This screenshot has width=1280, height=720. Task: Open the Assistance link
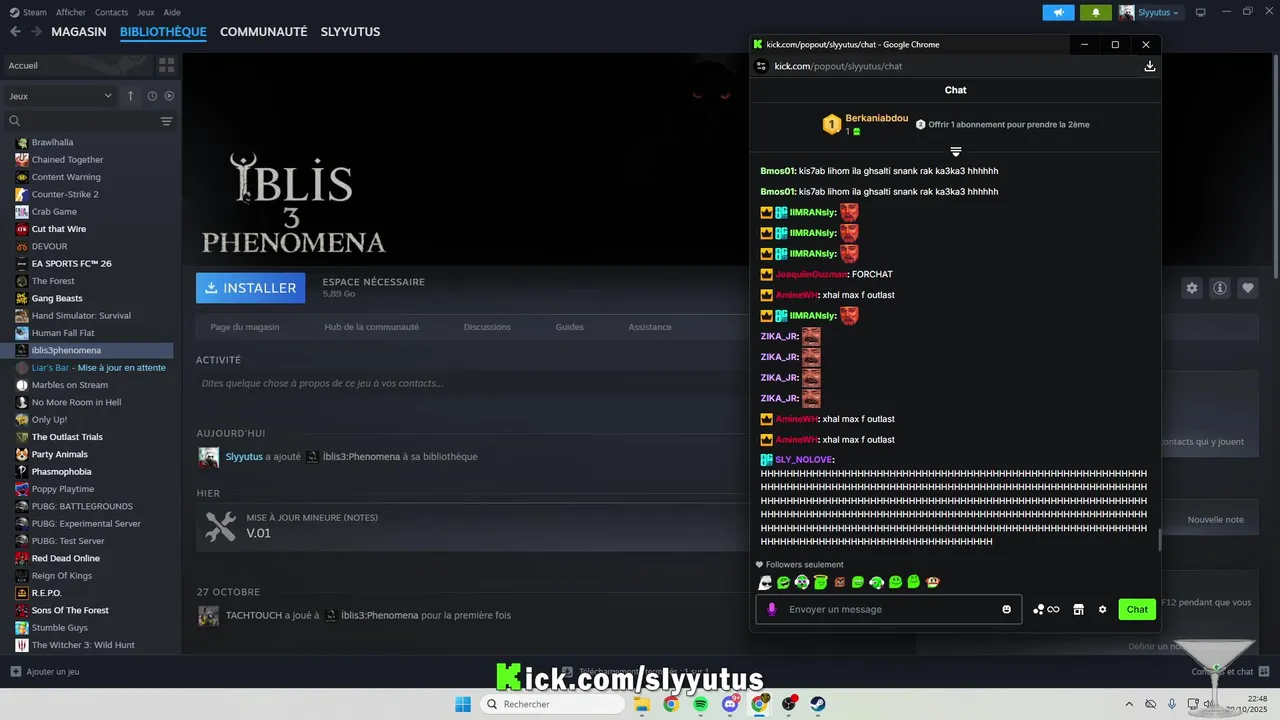[650, 327]
